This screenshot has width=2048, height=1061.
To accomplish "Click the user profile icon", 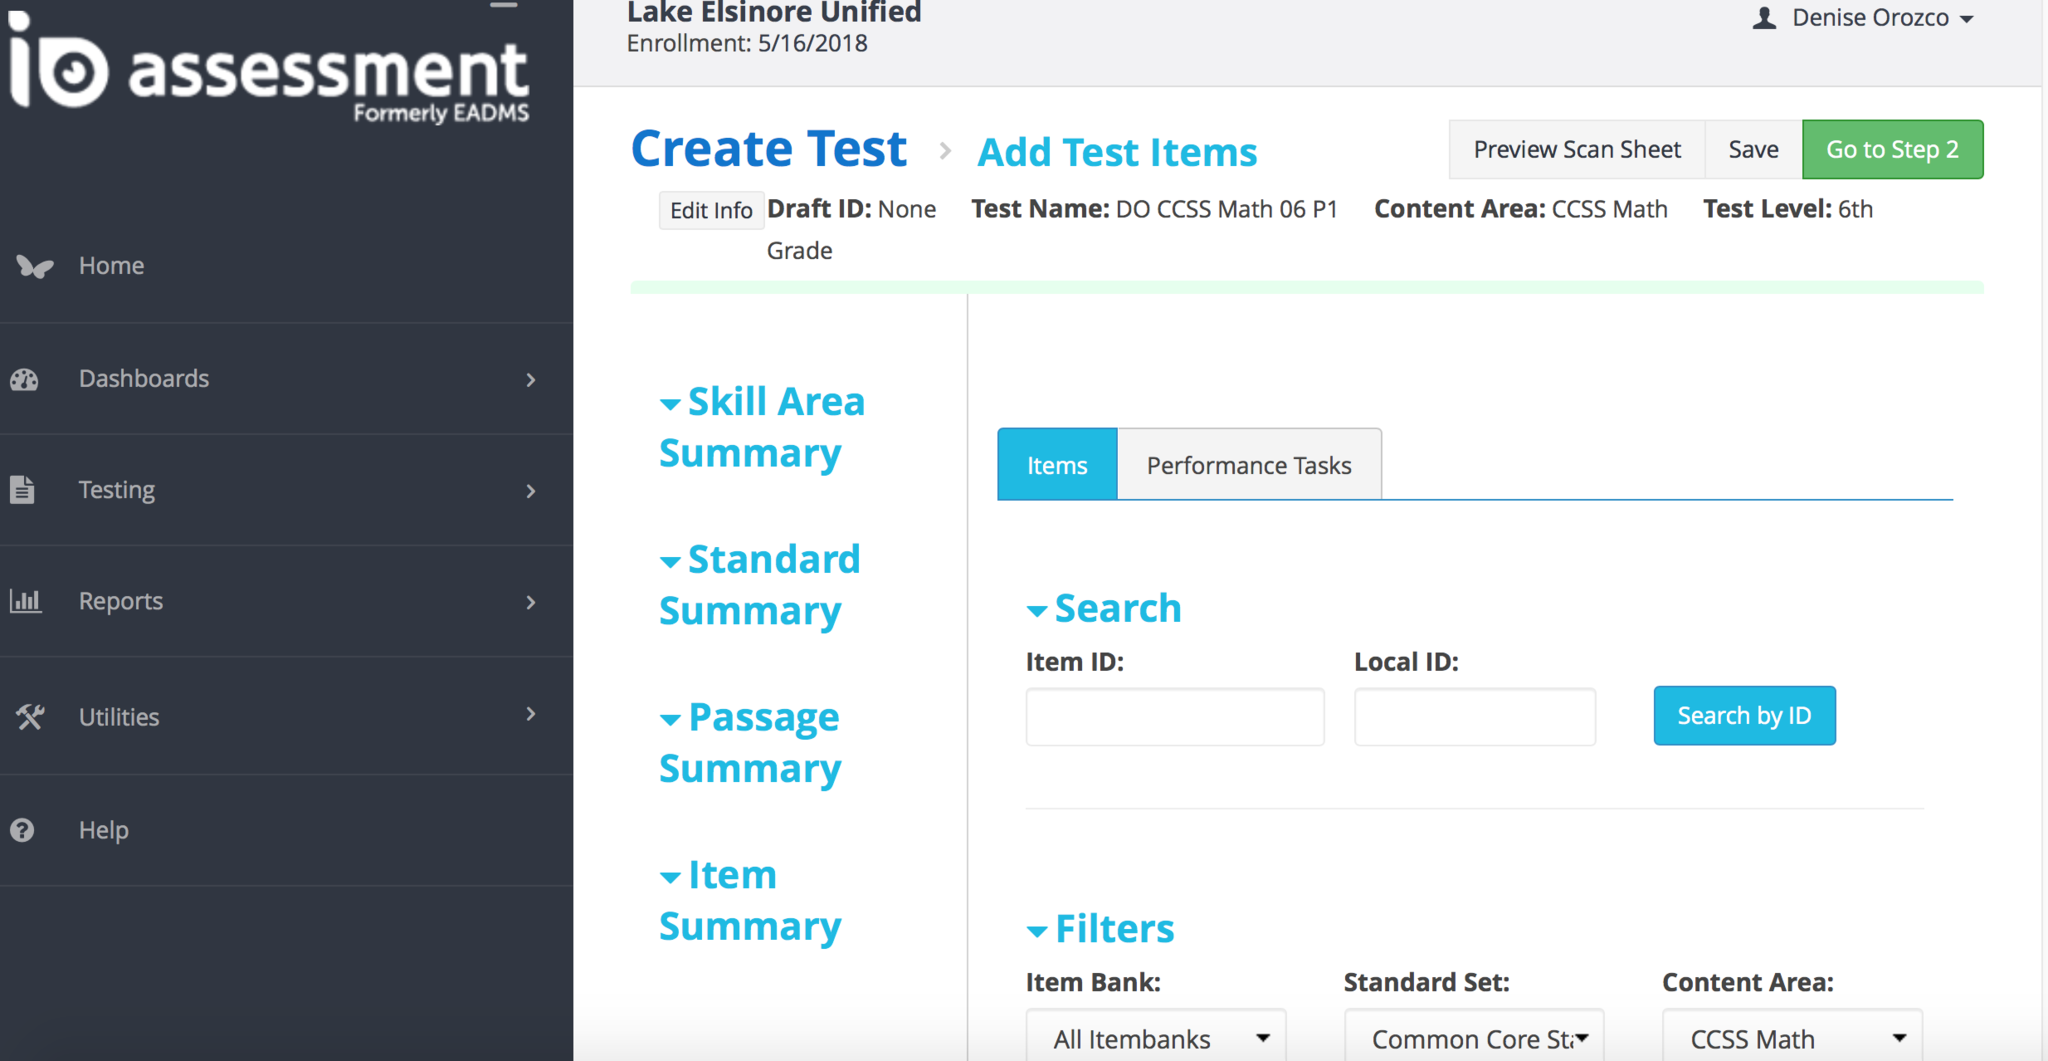I will (1765, 18).
